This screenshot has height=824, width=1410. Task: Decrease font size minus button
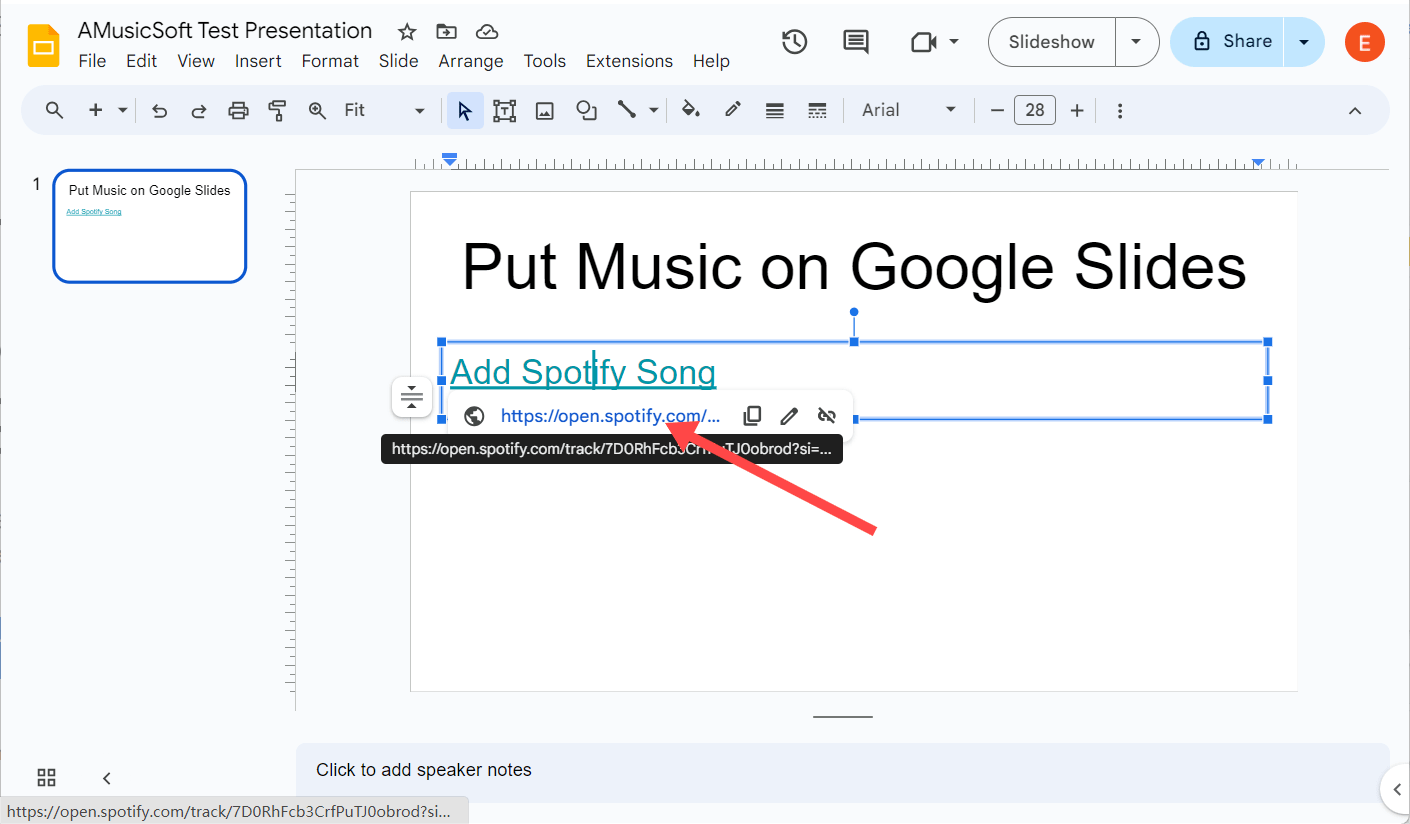pos(997,110)
